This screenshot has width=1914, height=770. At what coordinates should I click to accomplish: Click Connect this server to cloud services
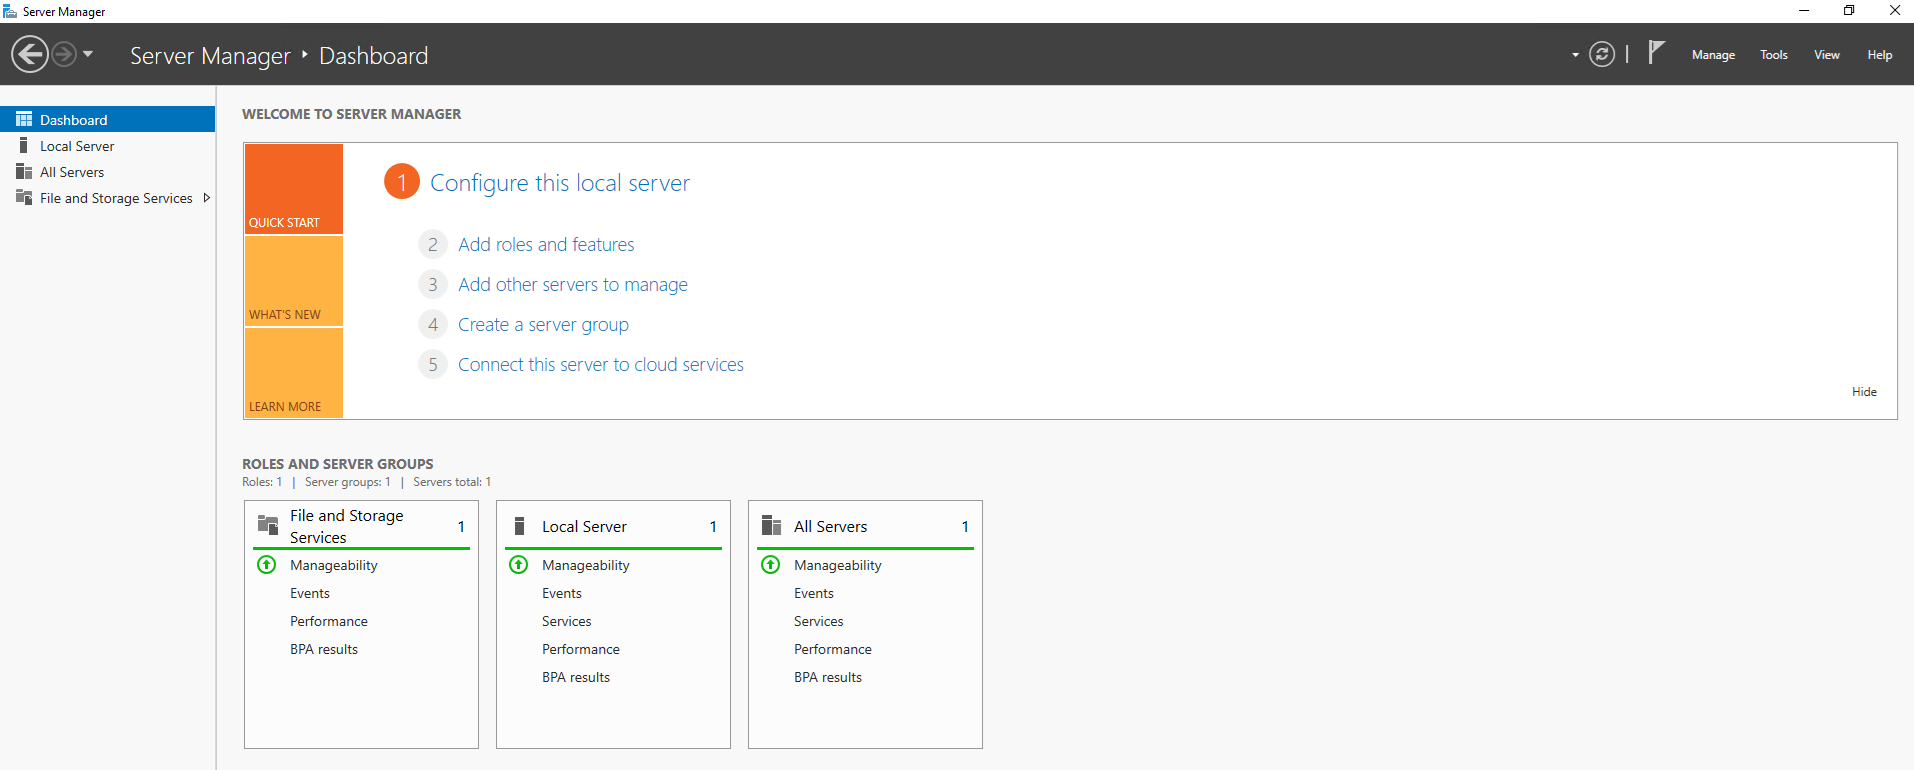pos(601,365)
